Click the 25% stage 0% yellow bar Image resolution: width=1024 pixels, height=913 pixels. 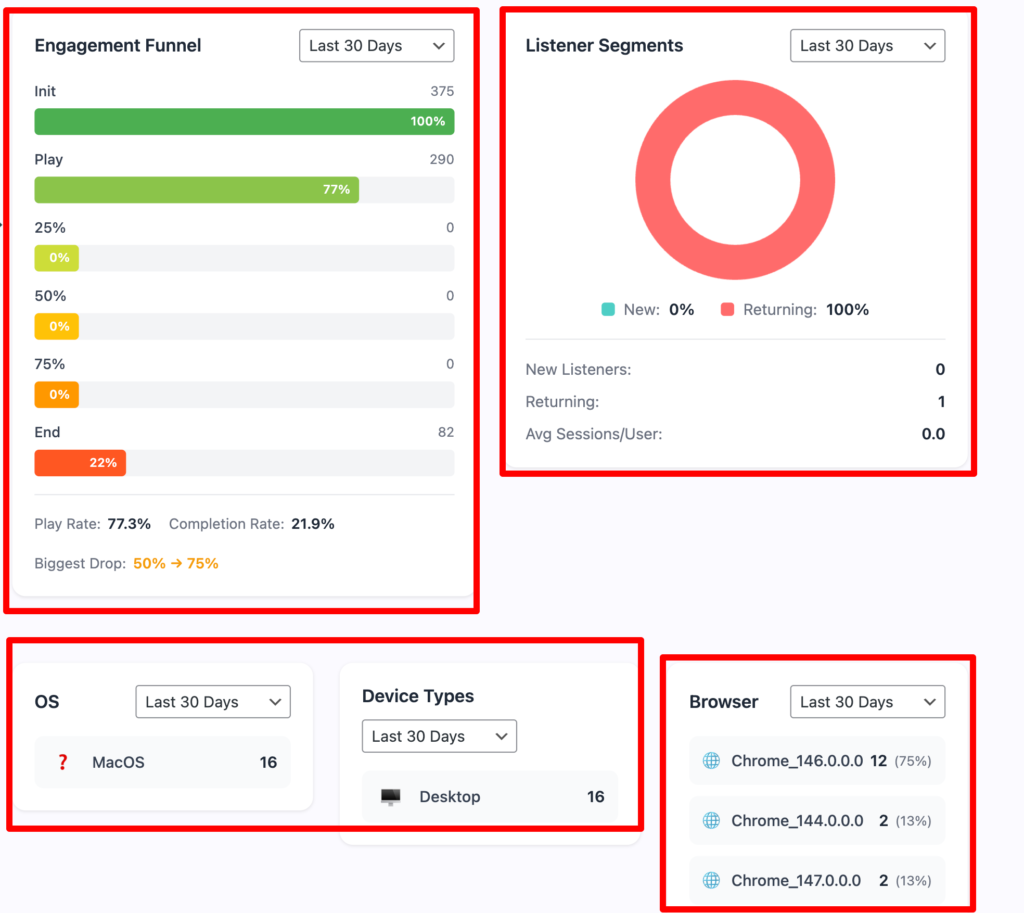pos(57,258)
